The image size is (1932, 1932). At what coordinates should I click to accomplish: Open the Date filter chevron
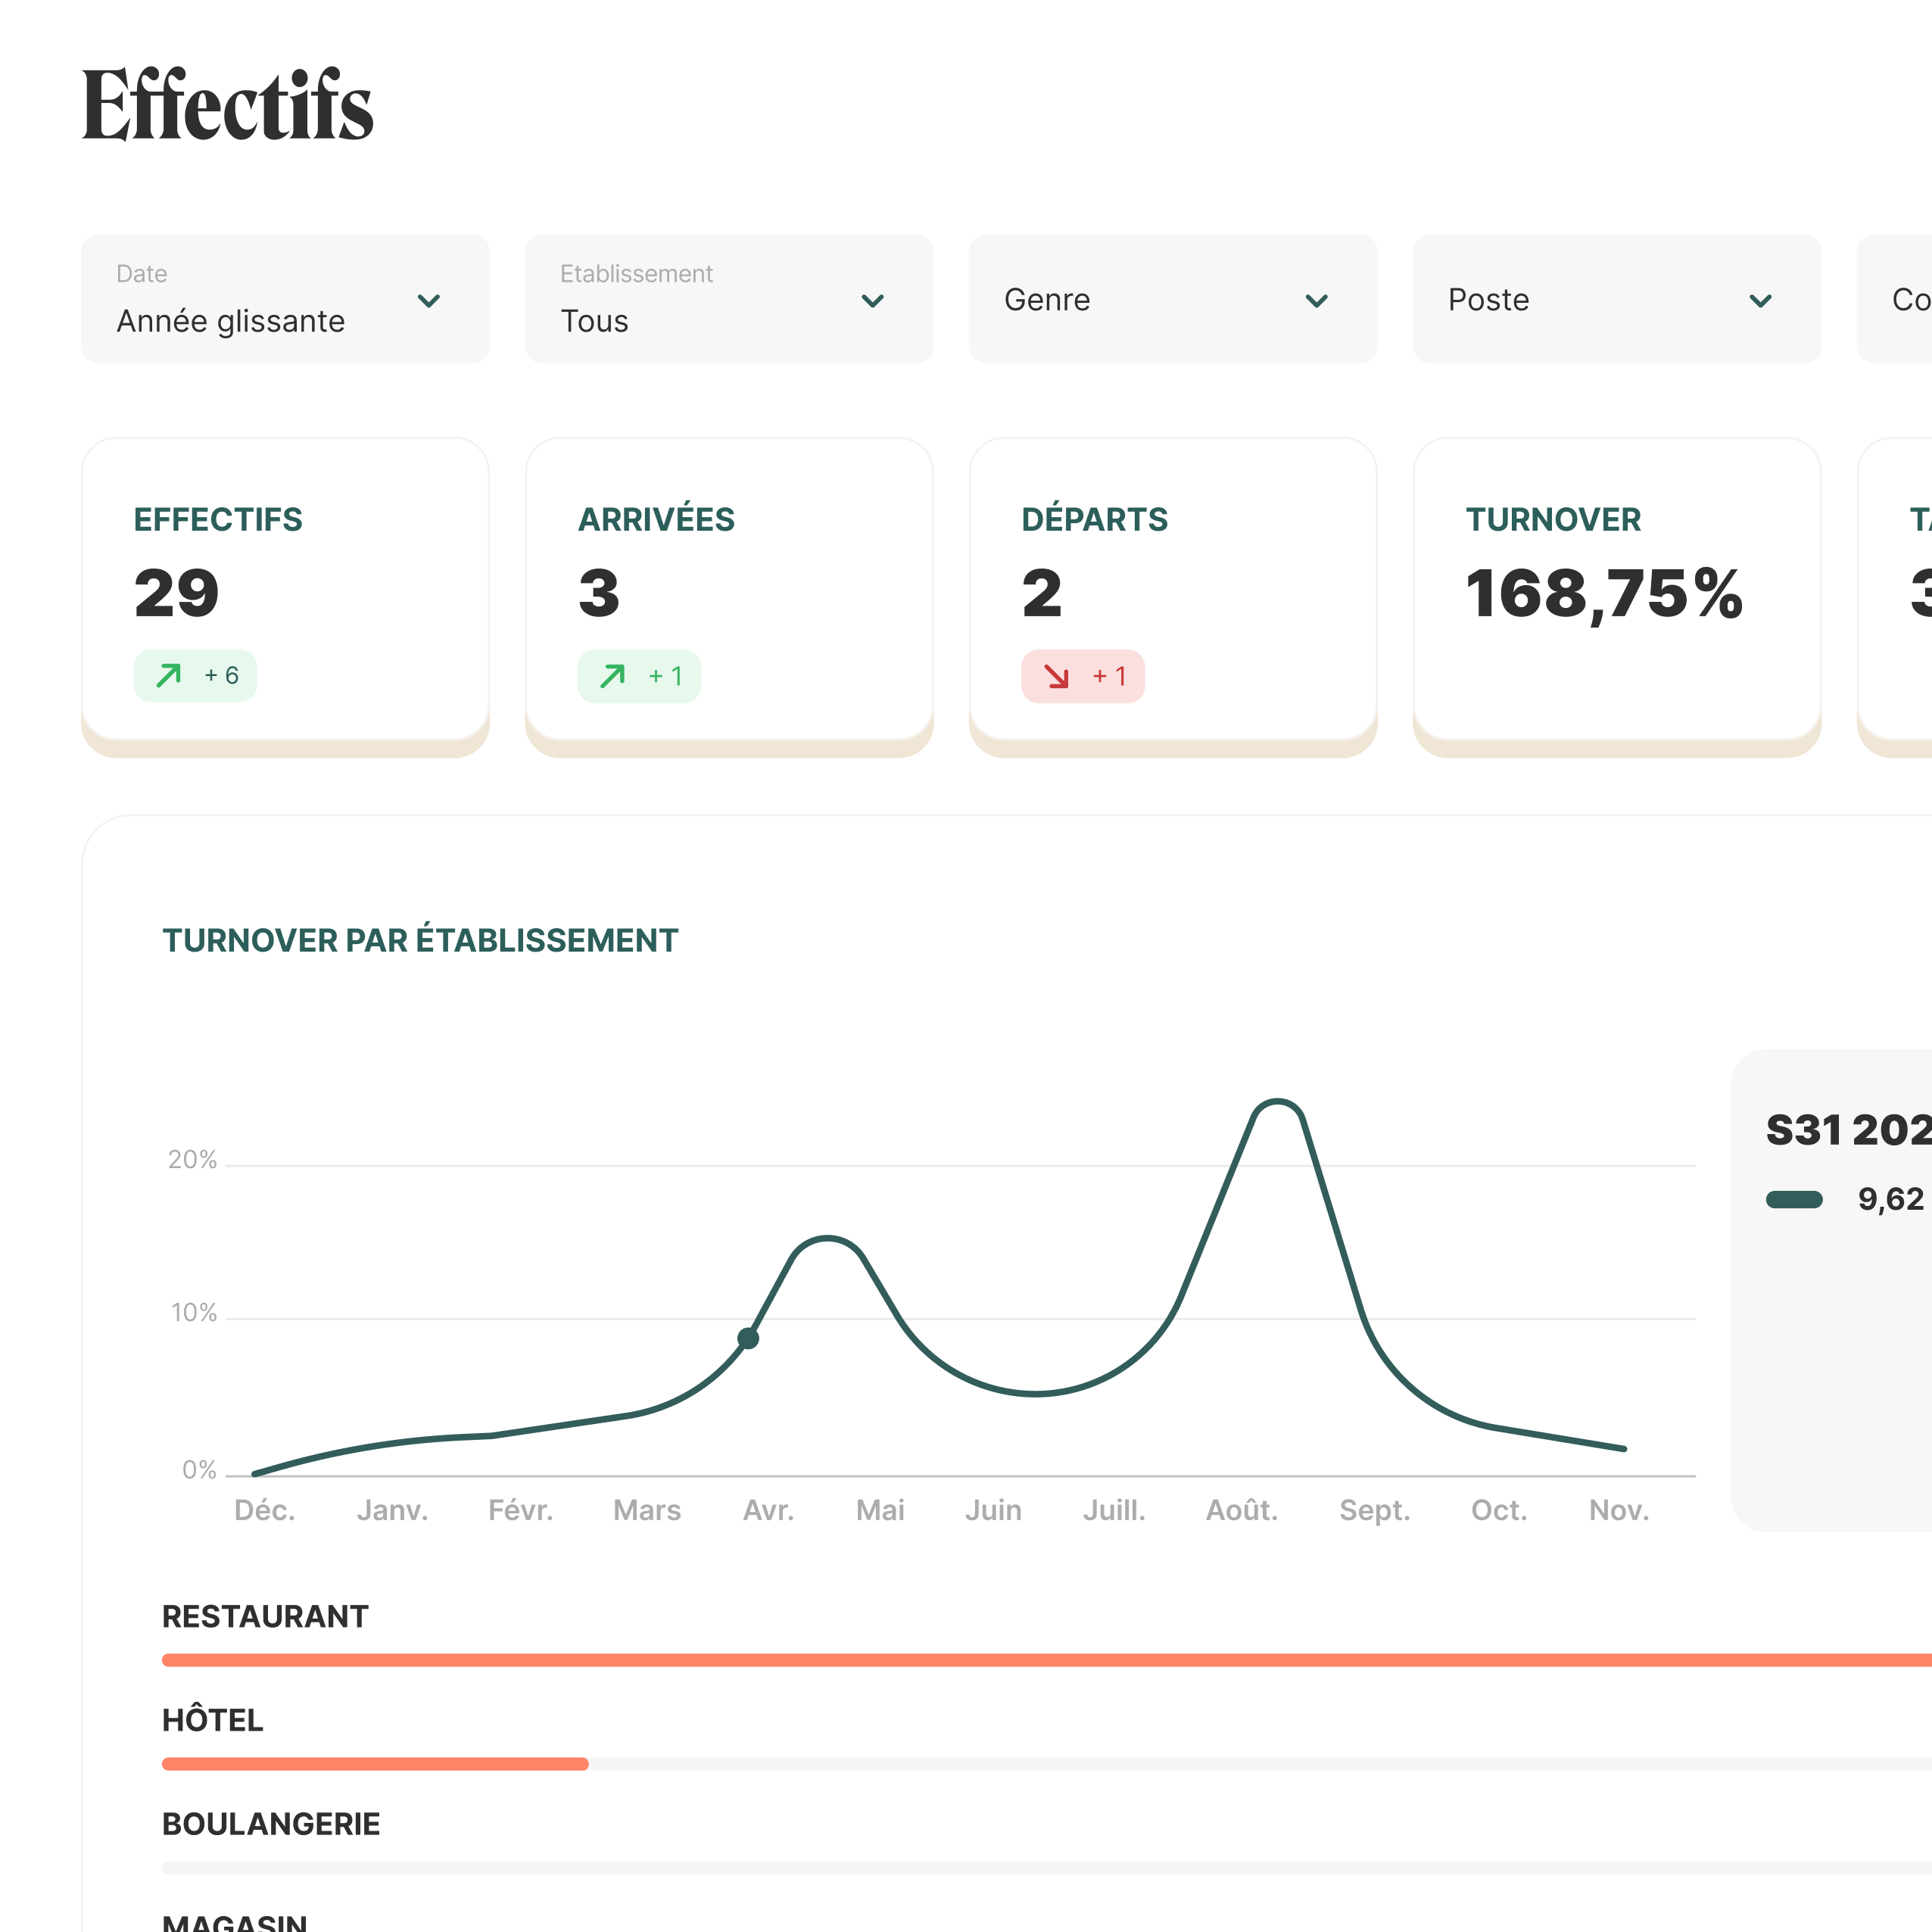click(x=429, y=301)
